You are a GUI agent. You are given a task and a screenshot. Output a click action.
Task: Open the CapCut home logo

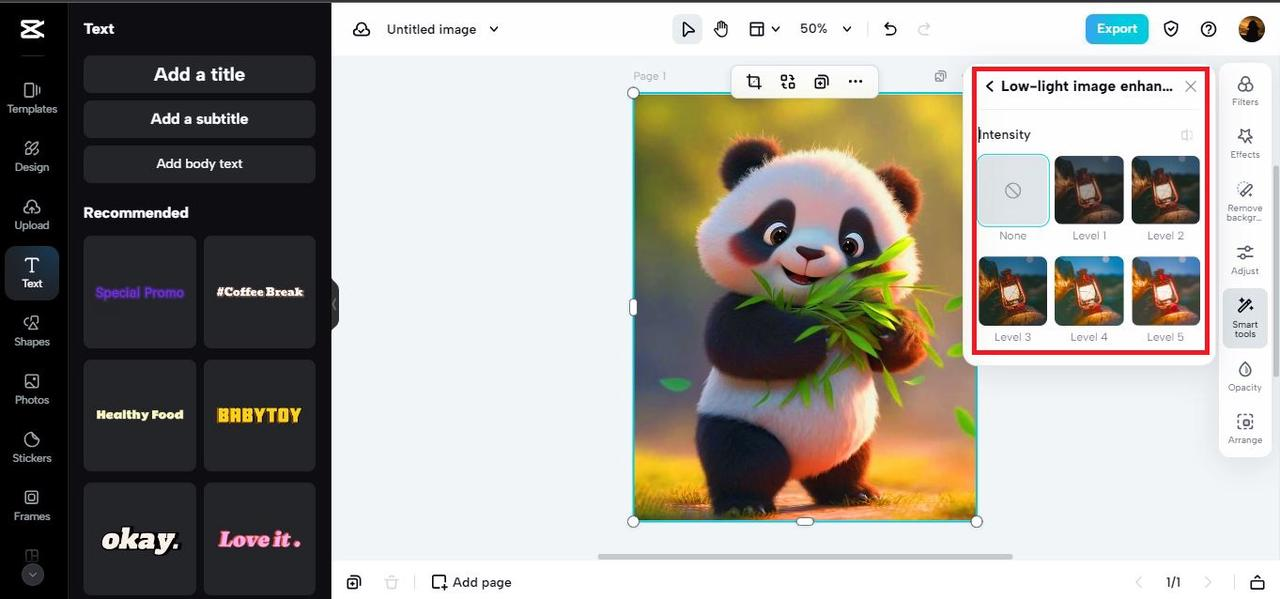point(32,29)
